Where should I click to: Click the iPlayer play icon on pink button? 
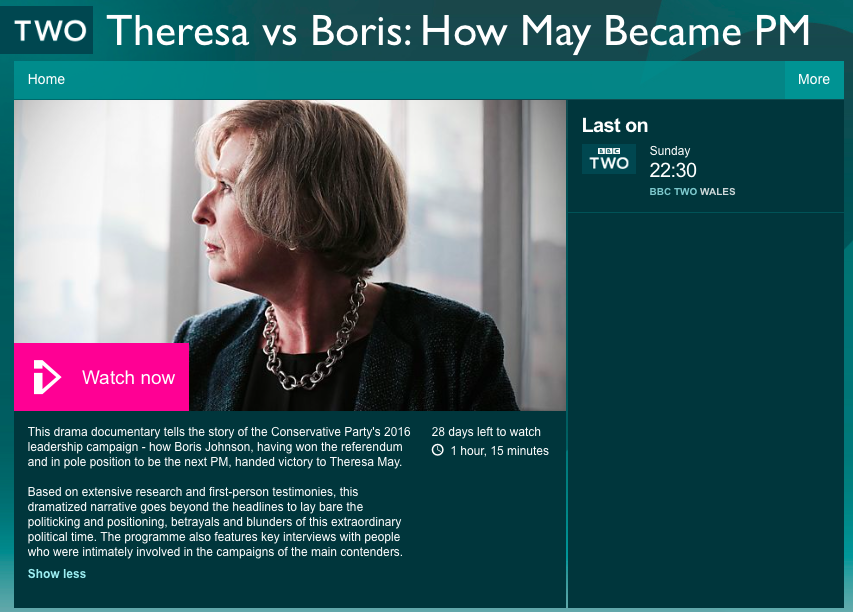(x=47, y=377)
